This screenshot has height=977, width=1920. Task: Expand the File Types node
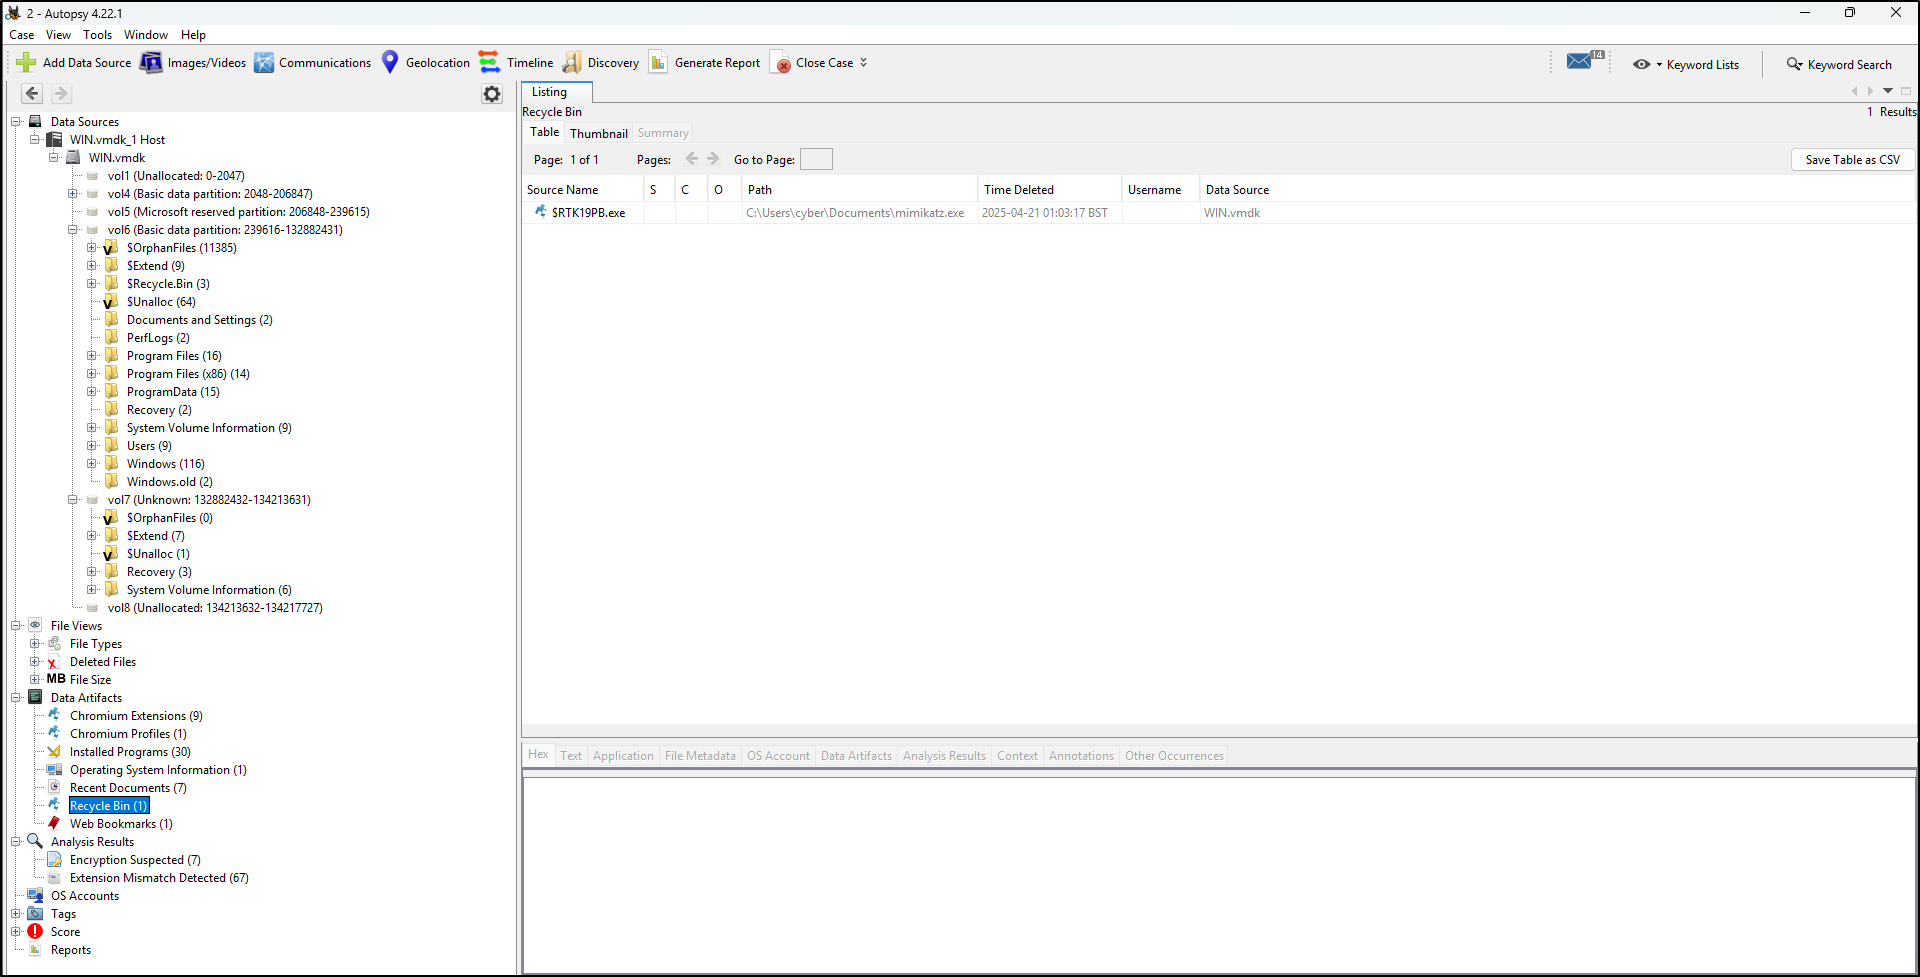[35, 644]
